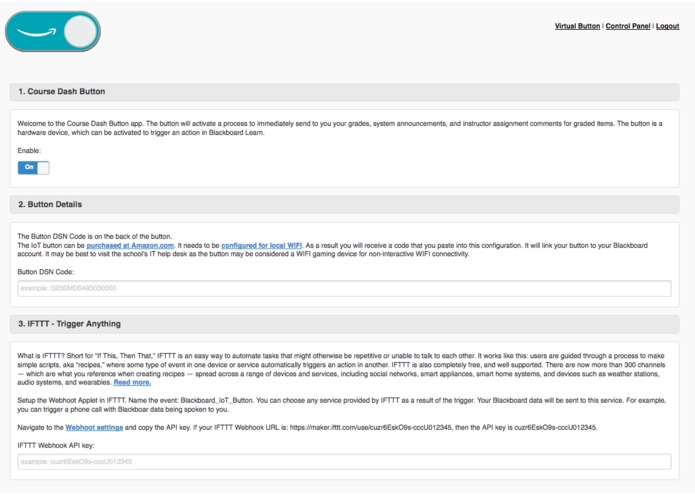The image size is (695, 494).
Task: Click the Logout link
Action: 668,26
